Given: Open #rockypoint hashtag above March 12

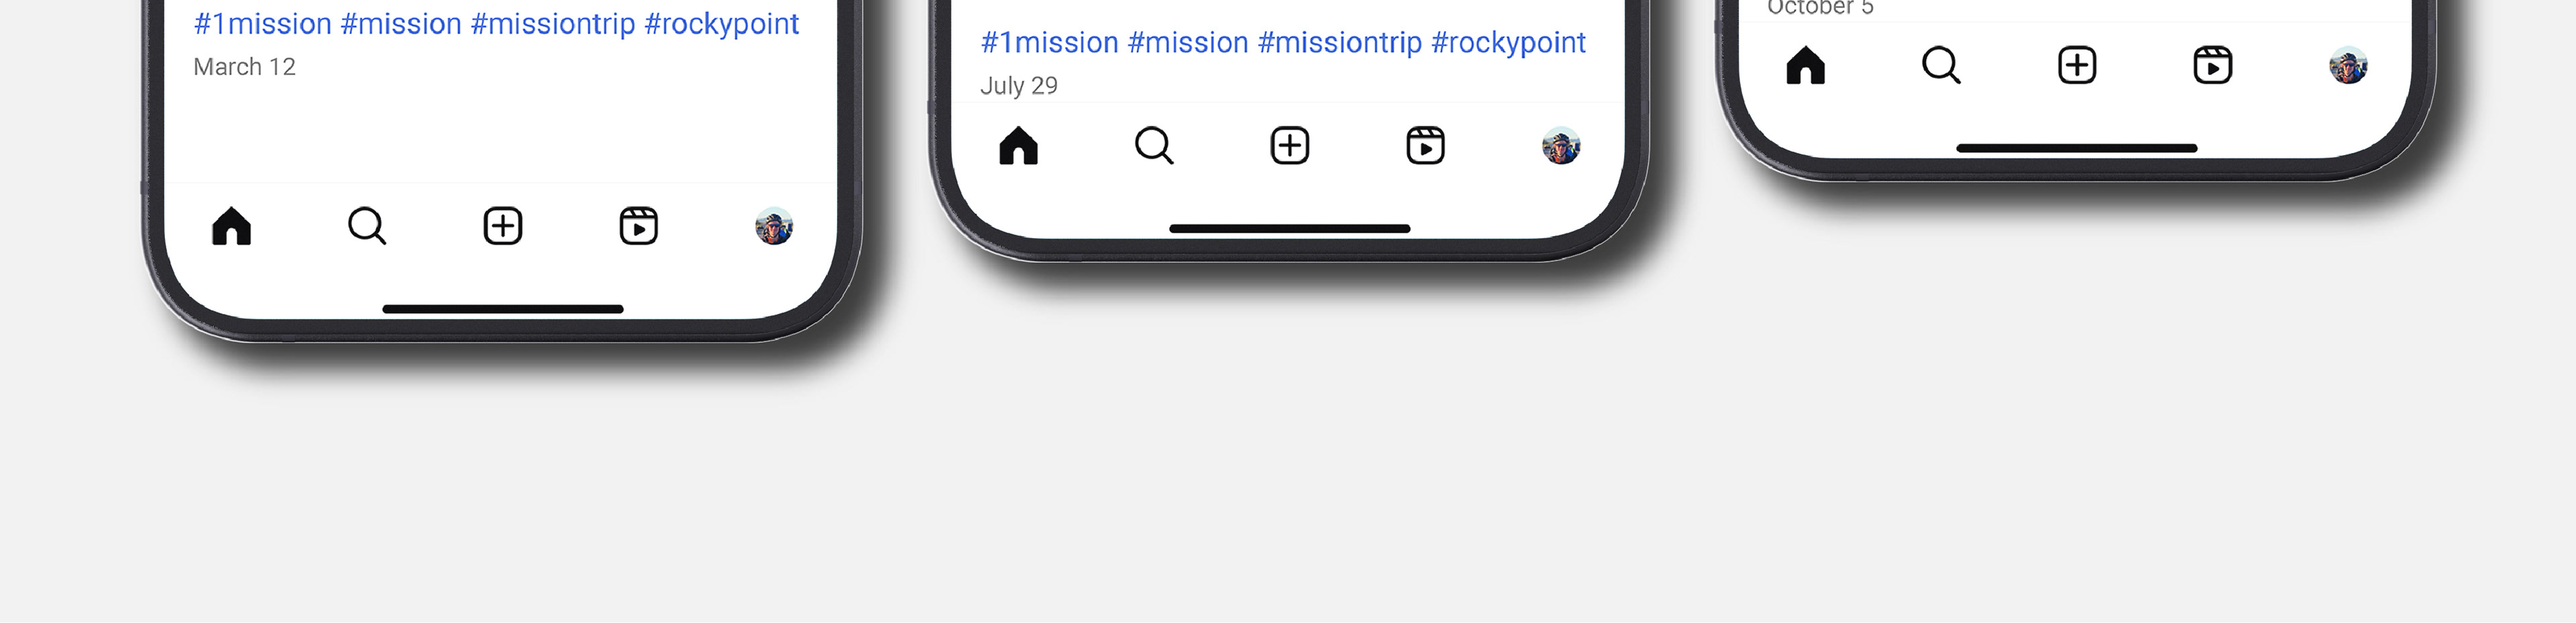Looking at the screenshot, I should (722, 24).
